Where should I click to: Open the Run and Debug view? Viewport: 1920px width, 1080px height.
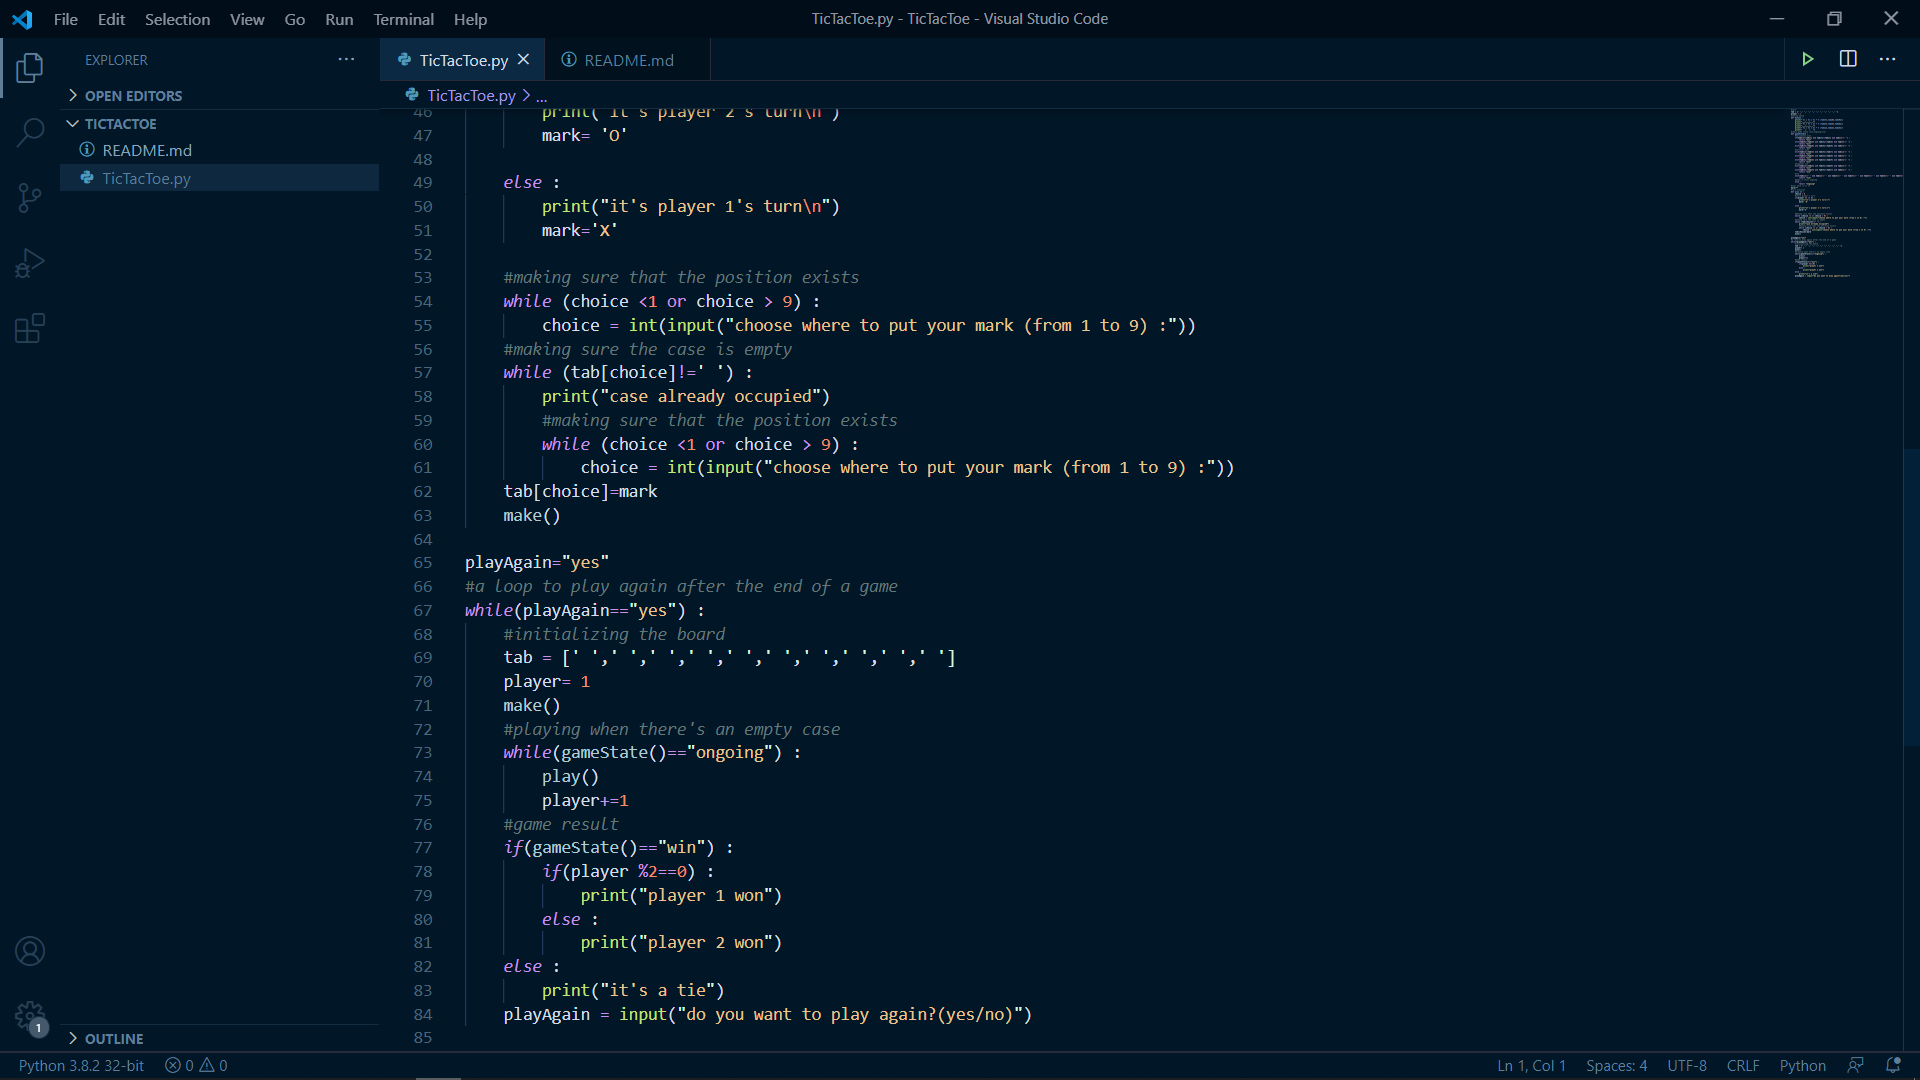30,263
